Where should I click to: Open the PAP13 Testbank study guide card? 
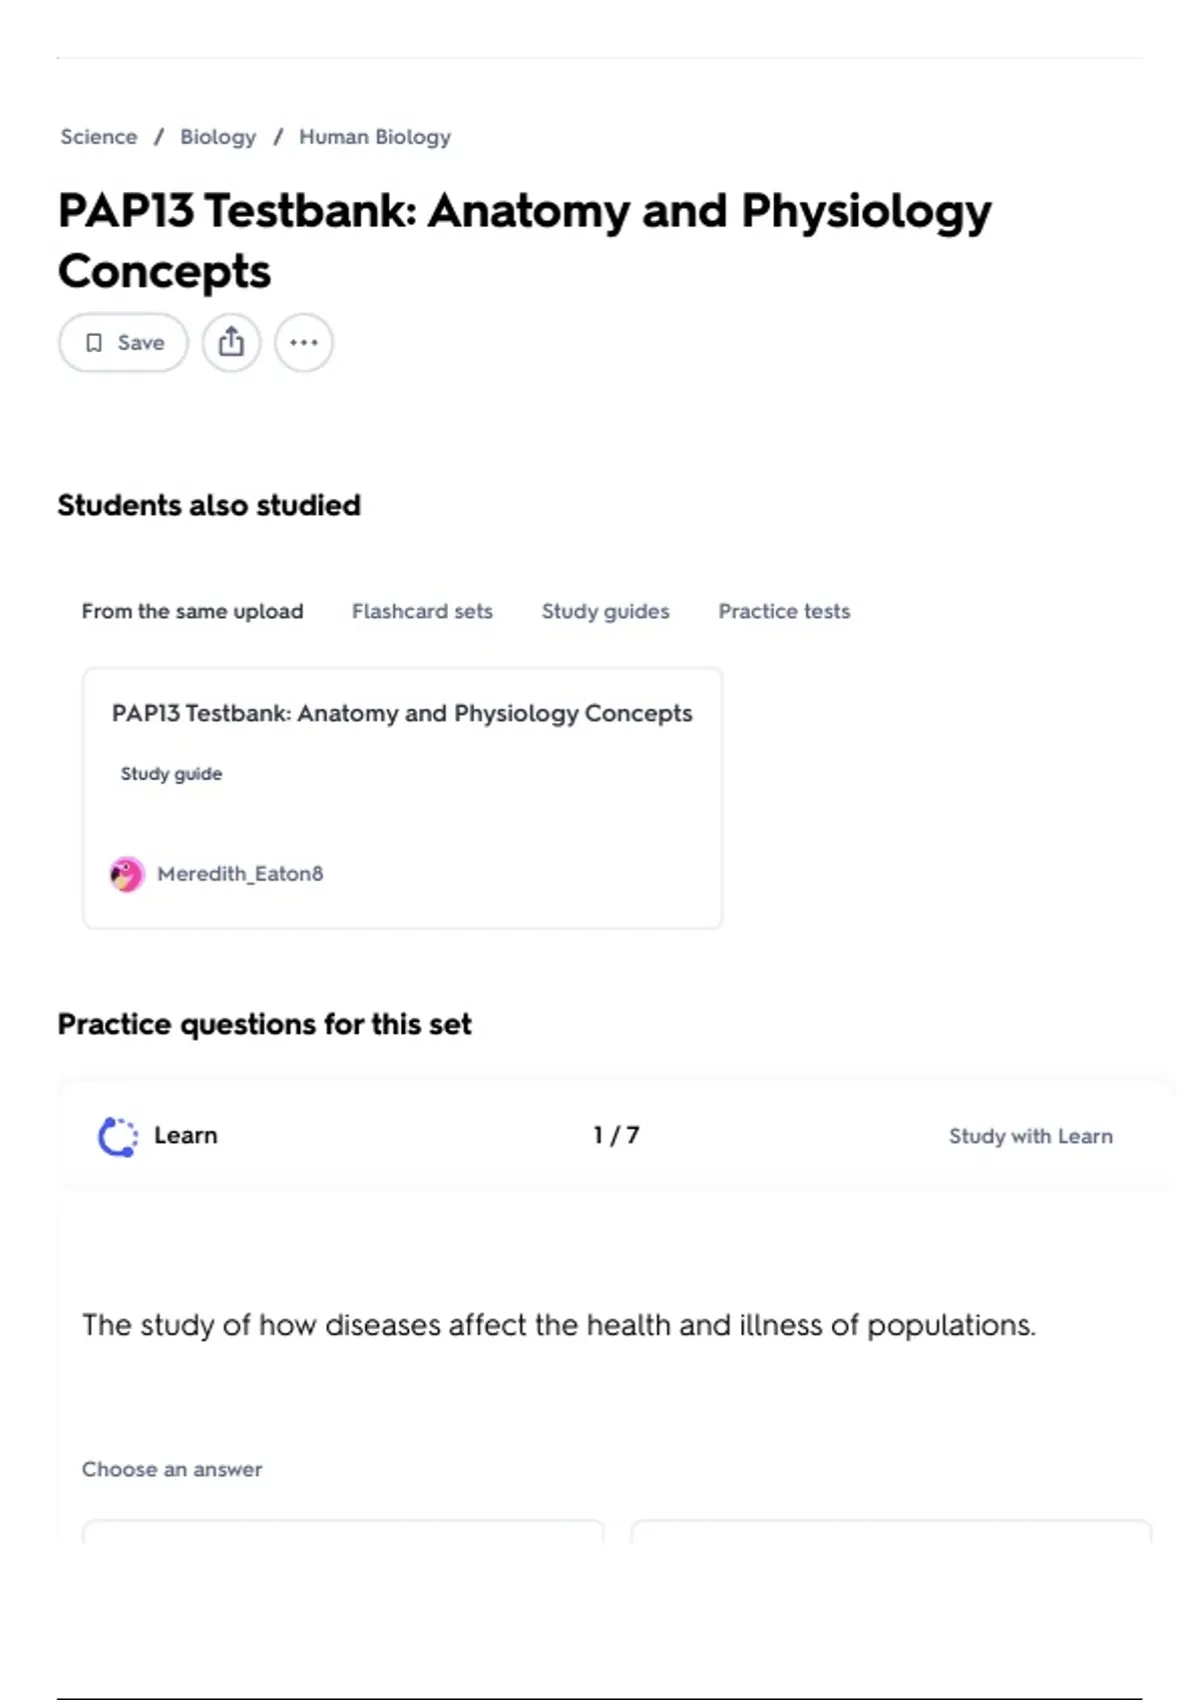pyautogui.click(x=402, y=798)
